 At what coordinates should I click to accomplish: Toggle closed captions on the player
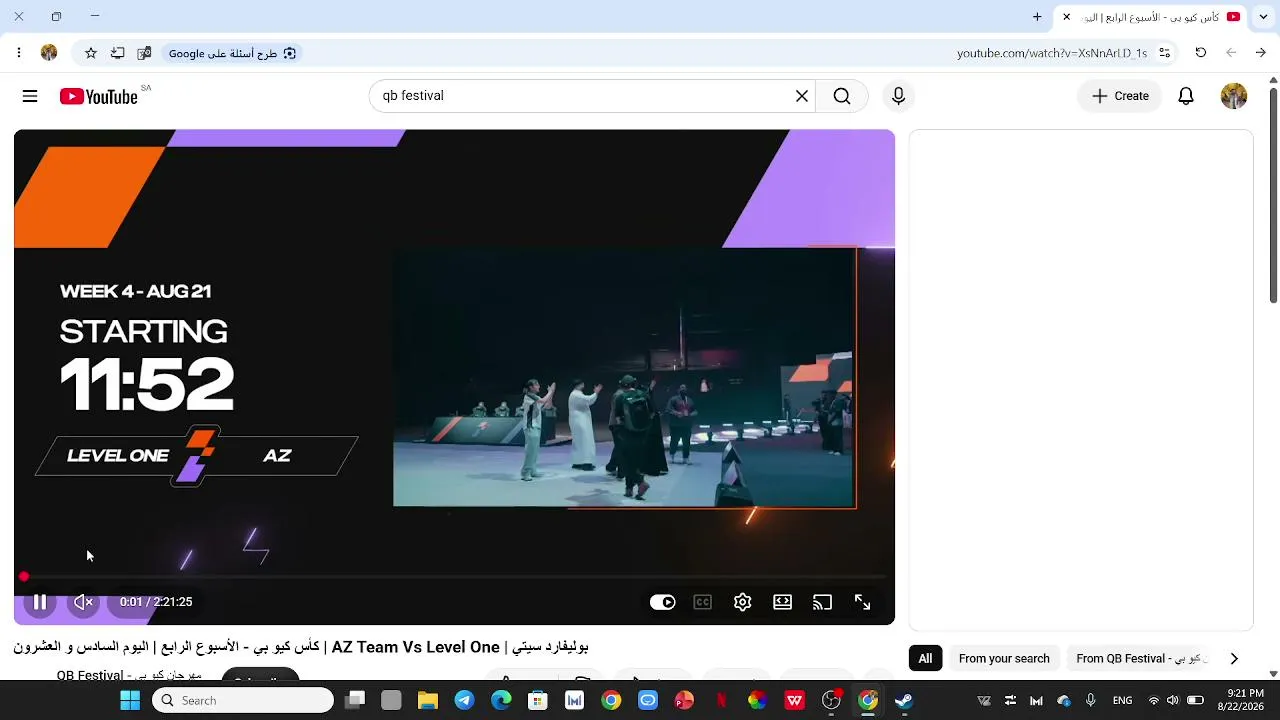[703, 602]
